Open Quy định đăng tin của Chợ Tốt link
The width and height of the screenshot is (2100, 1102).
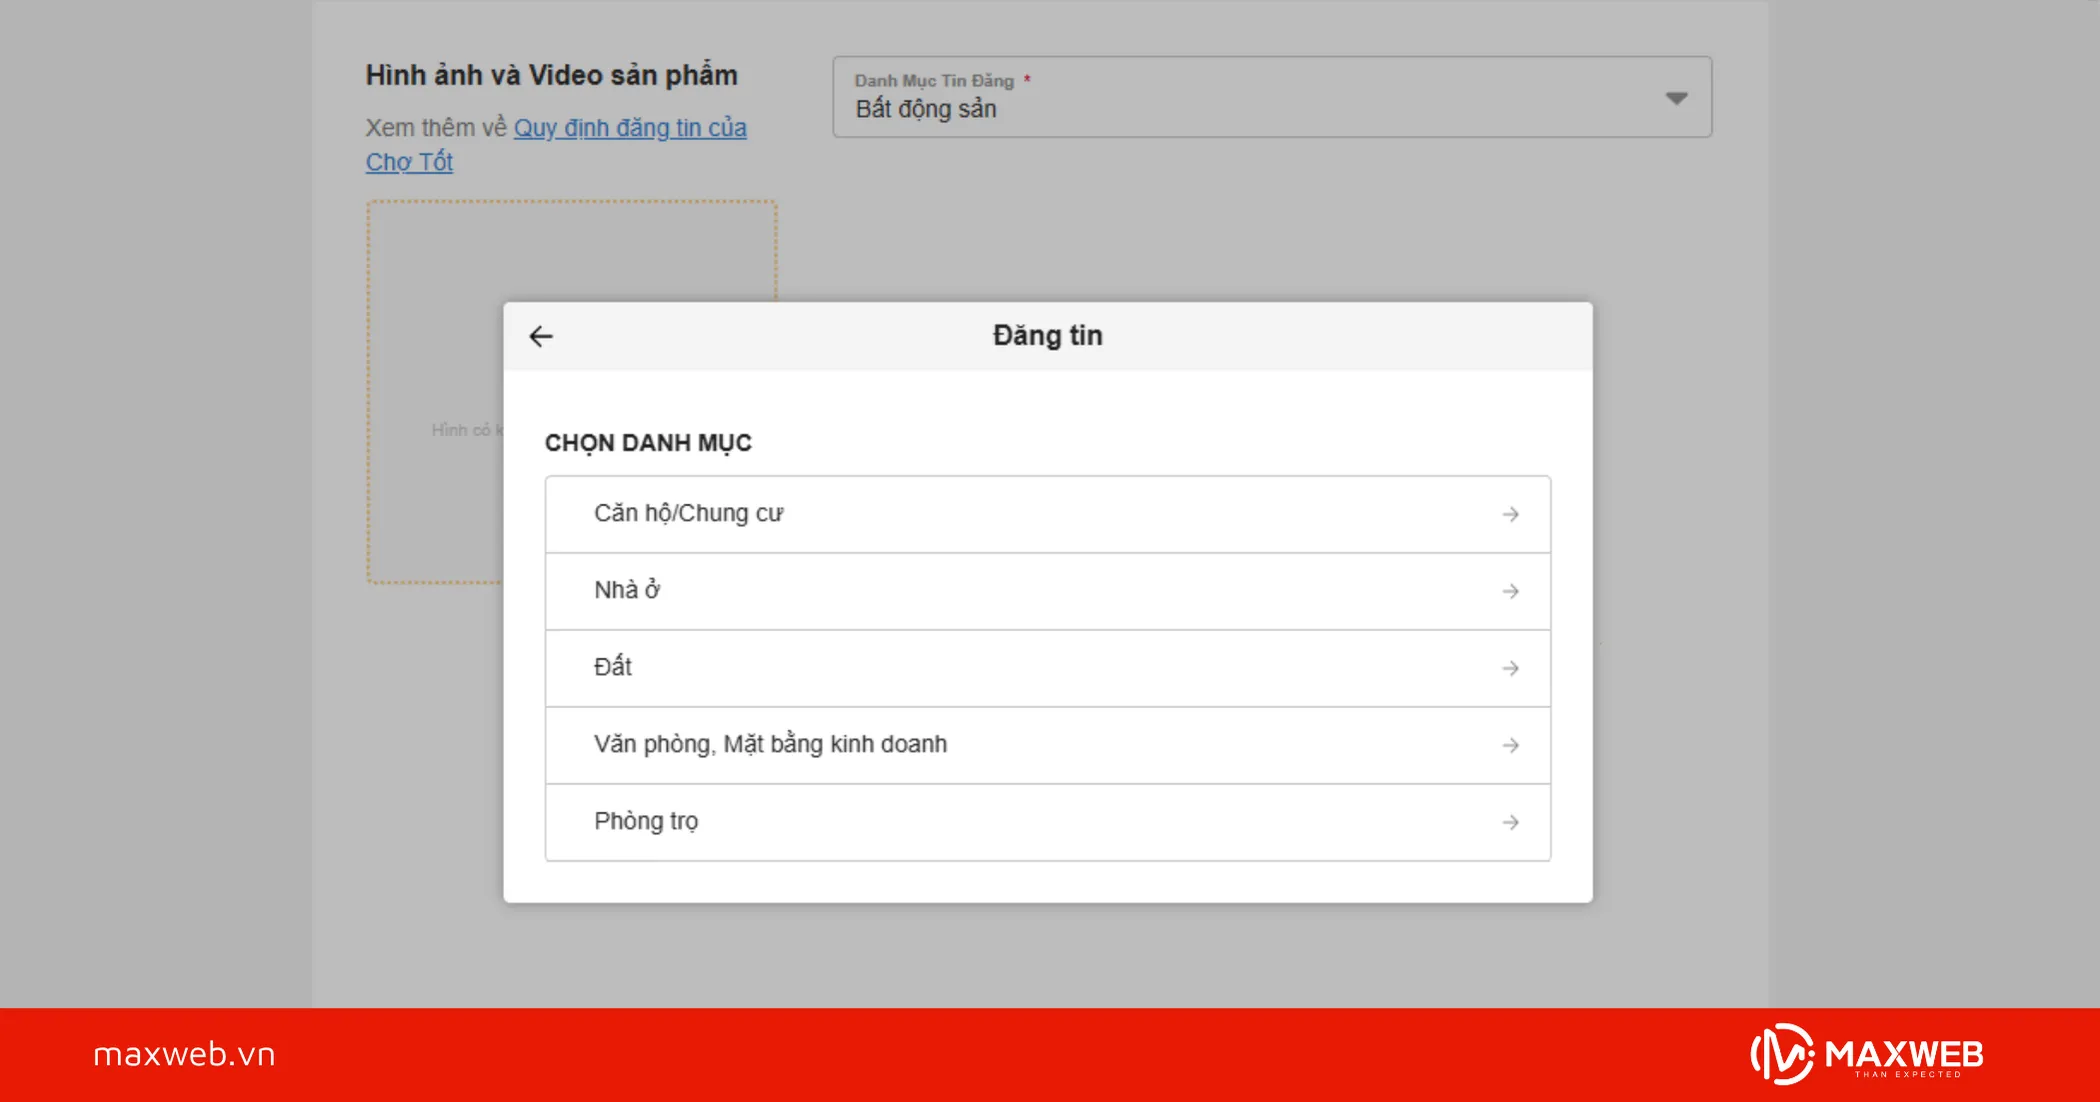[x=630, y=128]
